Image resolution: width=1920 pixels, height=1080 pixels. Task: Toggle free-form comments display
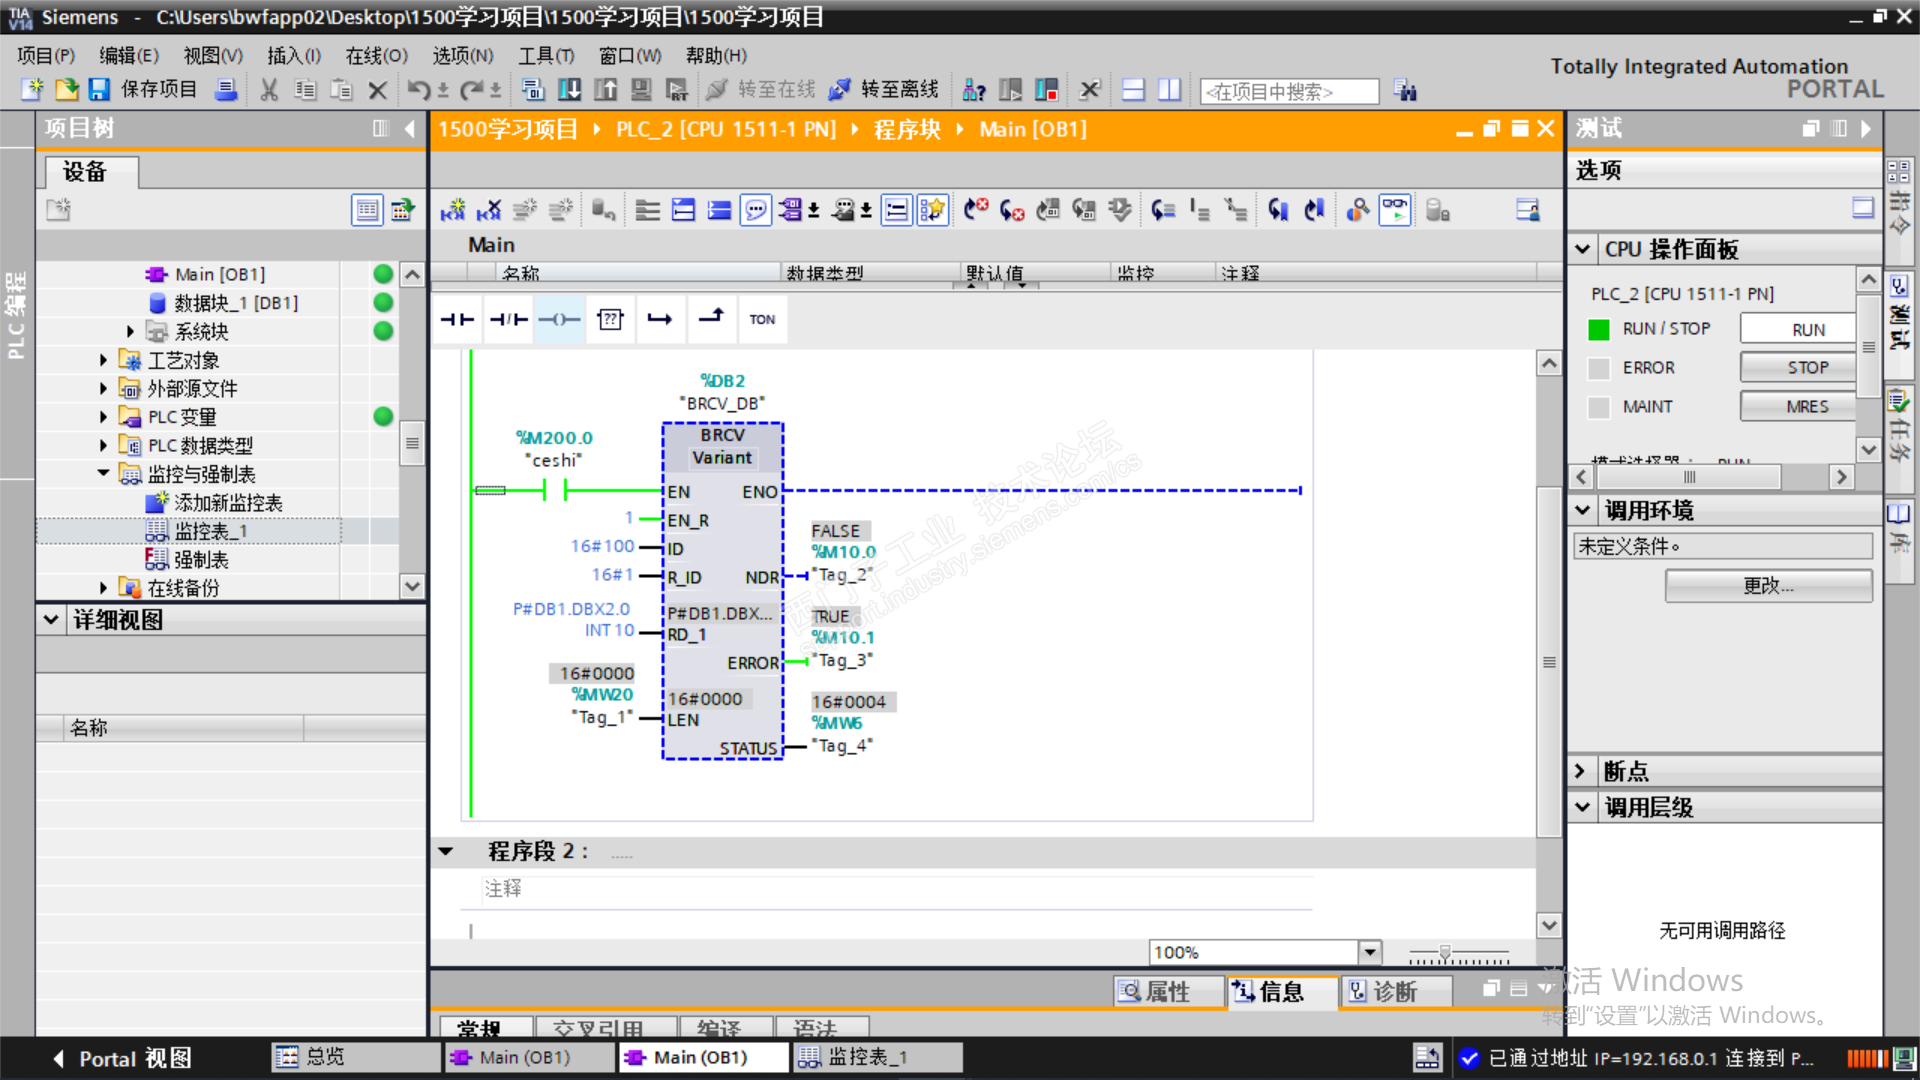(756, 210)
